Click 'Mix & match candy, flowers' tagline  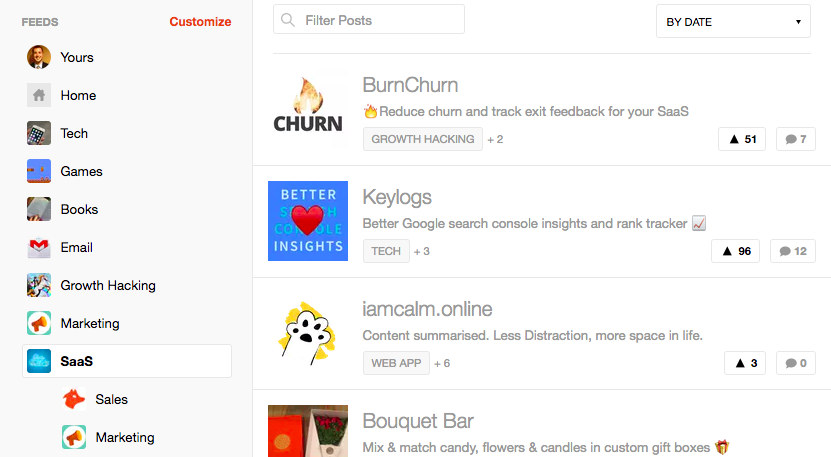(546, 447)
